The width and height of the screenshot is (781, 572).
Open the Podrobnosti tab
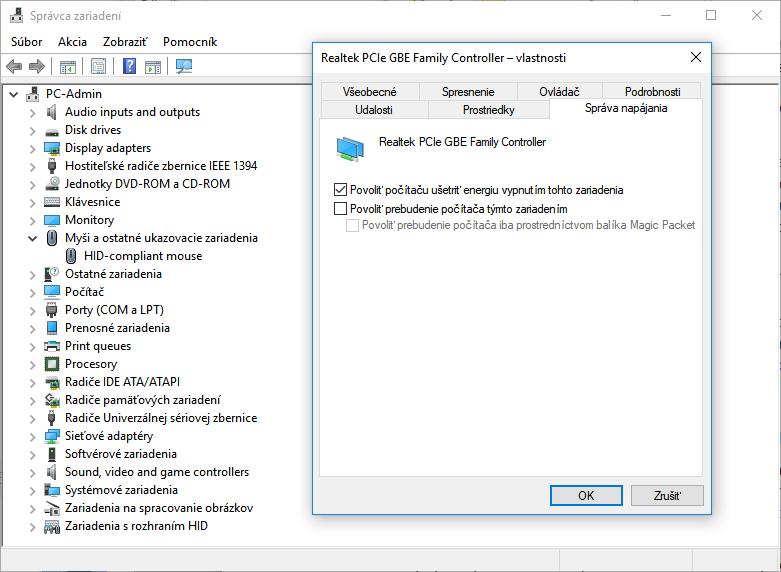pyautogui.click(x=652, y=91)
